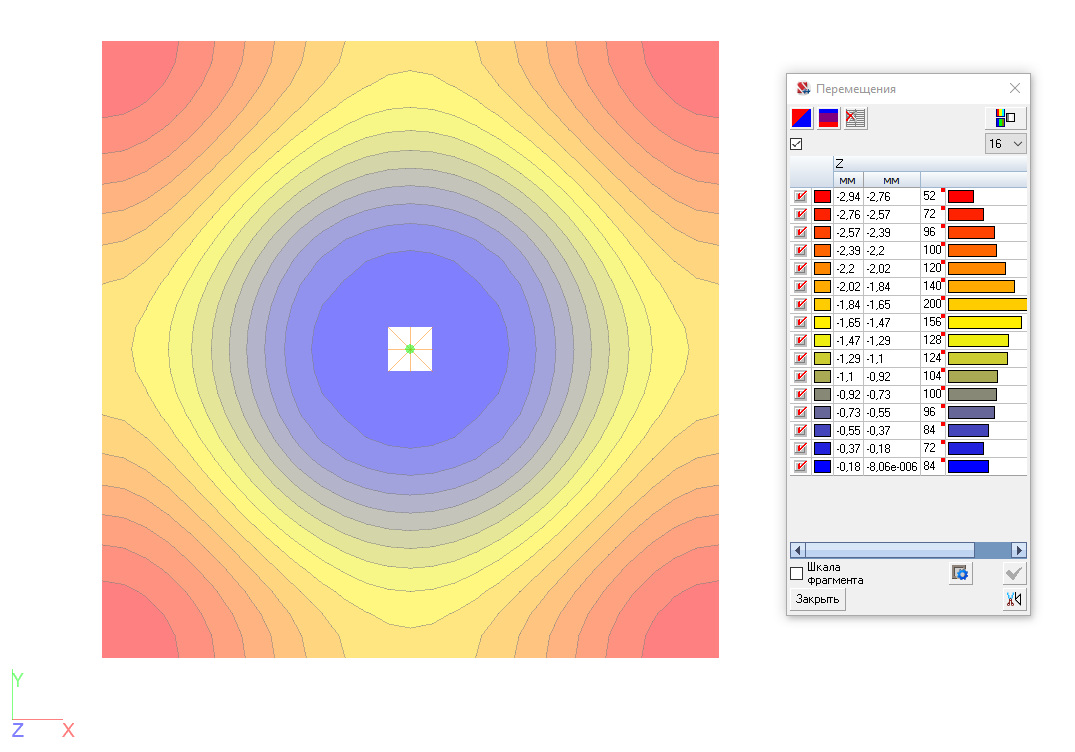Viewport: 1075px width, 752px height.
Task: Click the Закрыть button
Action: click(817, 599)
